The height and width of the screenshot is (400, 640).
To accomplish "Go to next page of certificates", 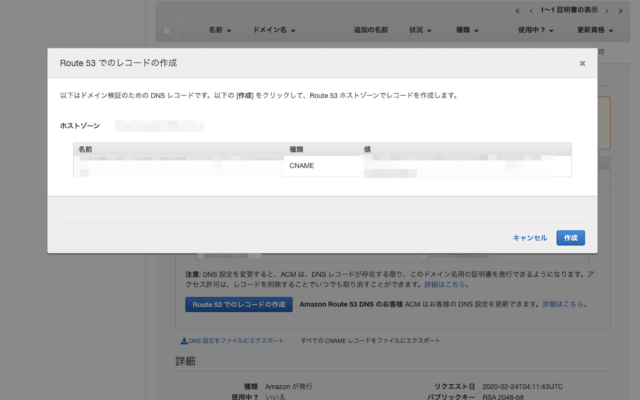I will [x=607, y=11].
